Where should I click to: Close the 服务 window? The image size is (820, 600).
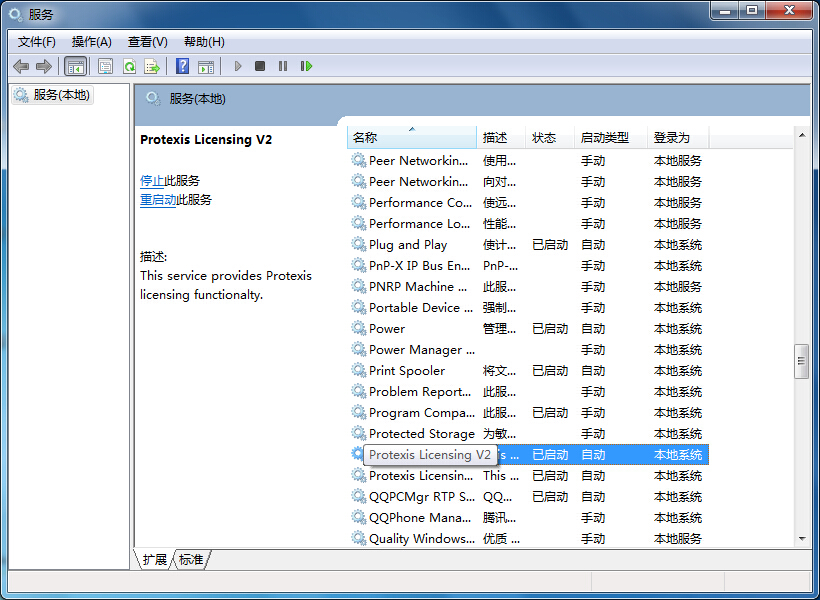tap(790, 10)
